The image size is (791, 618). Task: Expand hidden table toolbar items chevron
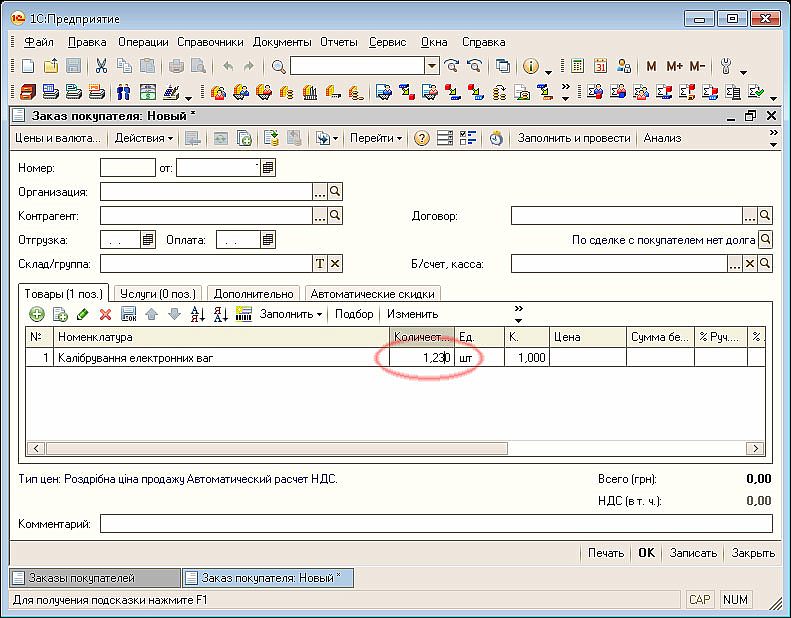tap(518, 314)
